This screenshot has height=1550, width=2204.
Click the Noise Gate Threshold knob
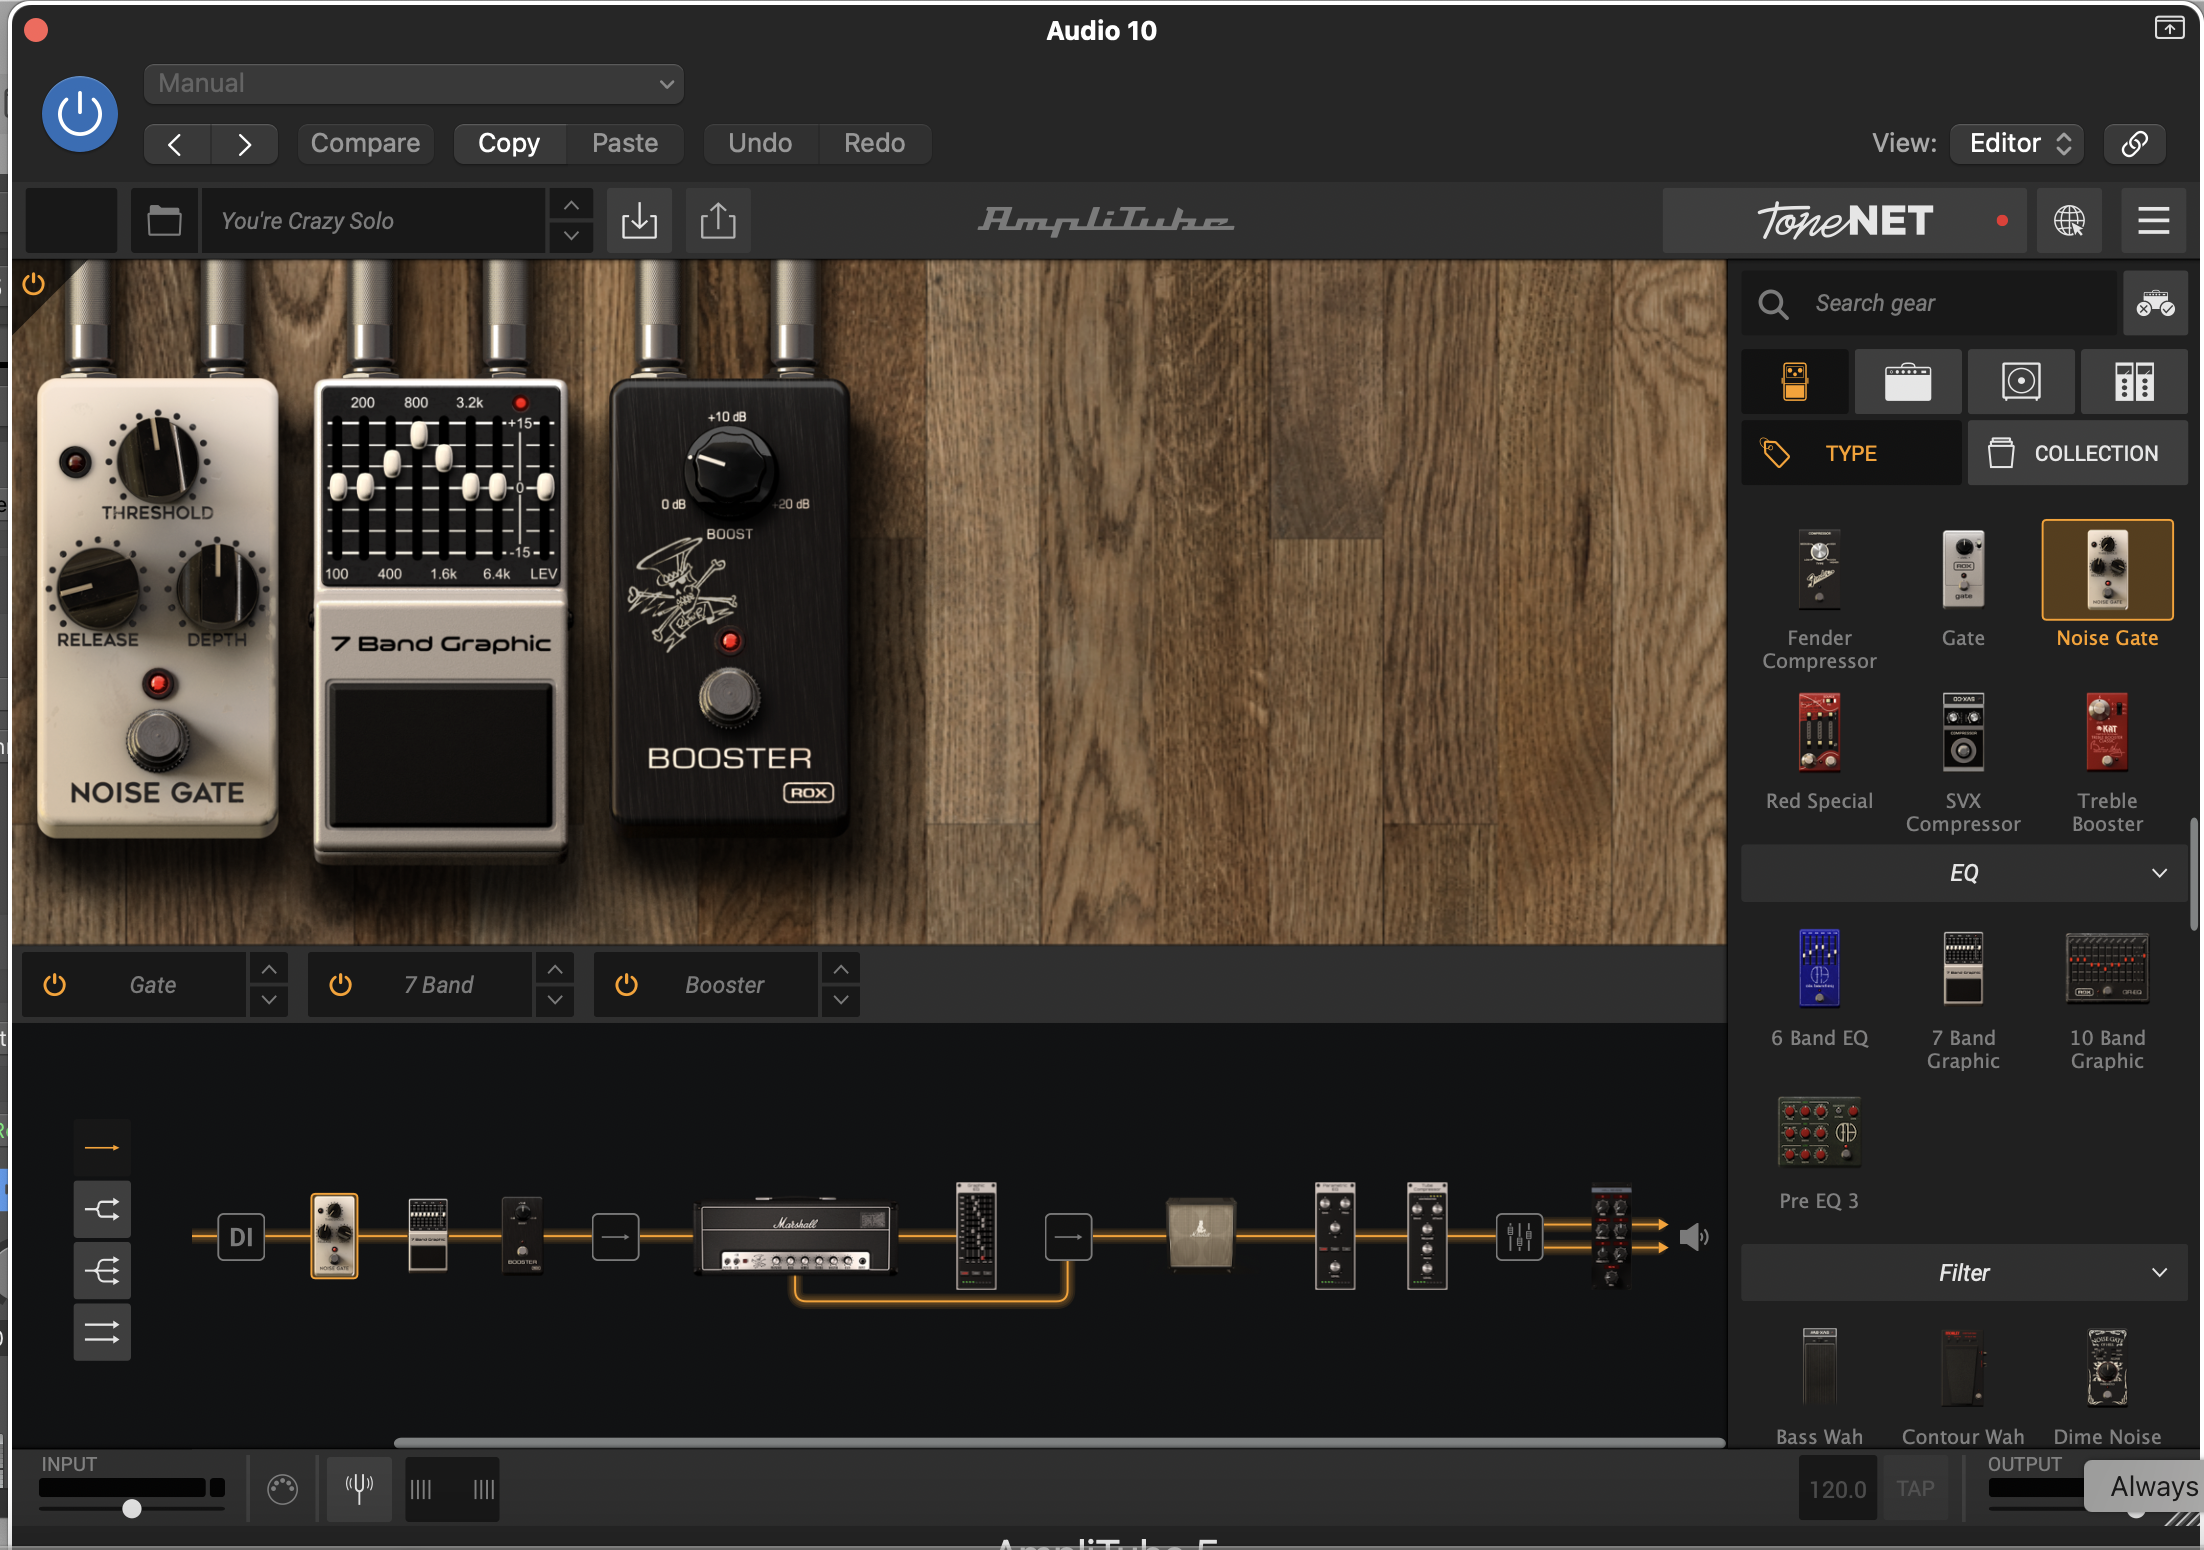point(158,459)
